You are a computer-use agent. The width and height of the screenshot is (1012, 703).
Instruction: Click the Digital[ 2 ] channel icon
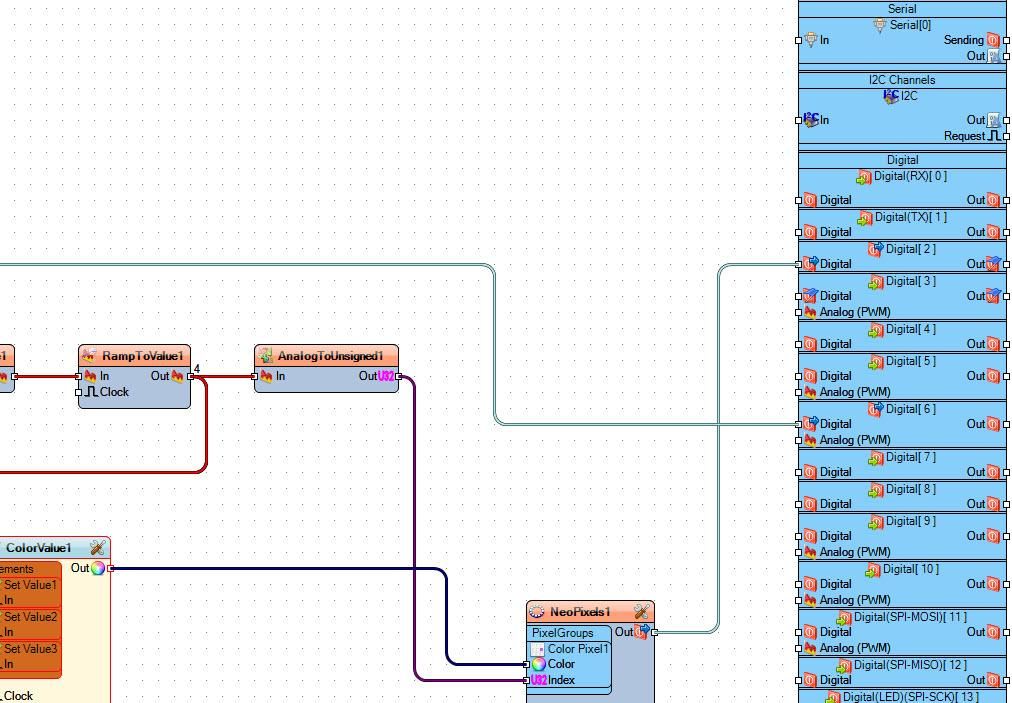coord(876,249)
